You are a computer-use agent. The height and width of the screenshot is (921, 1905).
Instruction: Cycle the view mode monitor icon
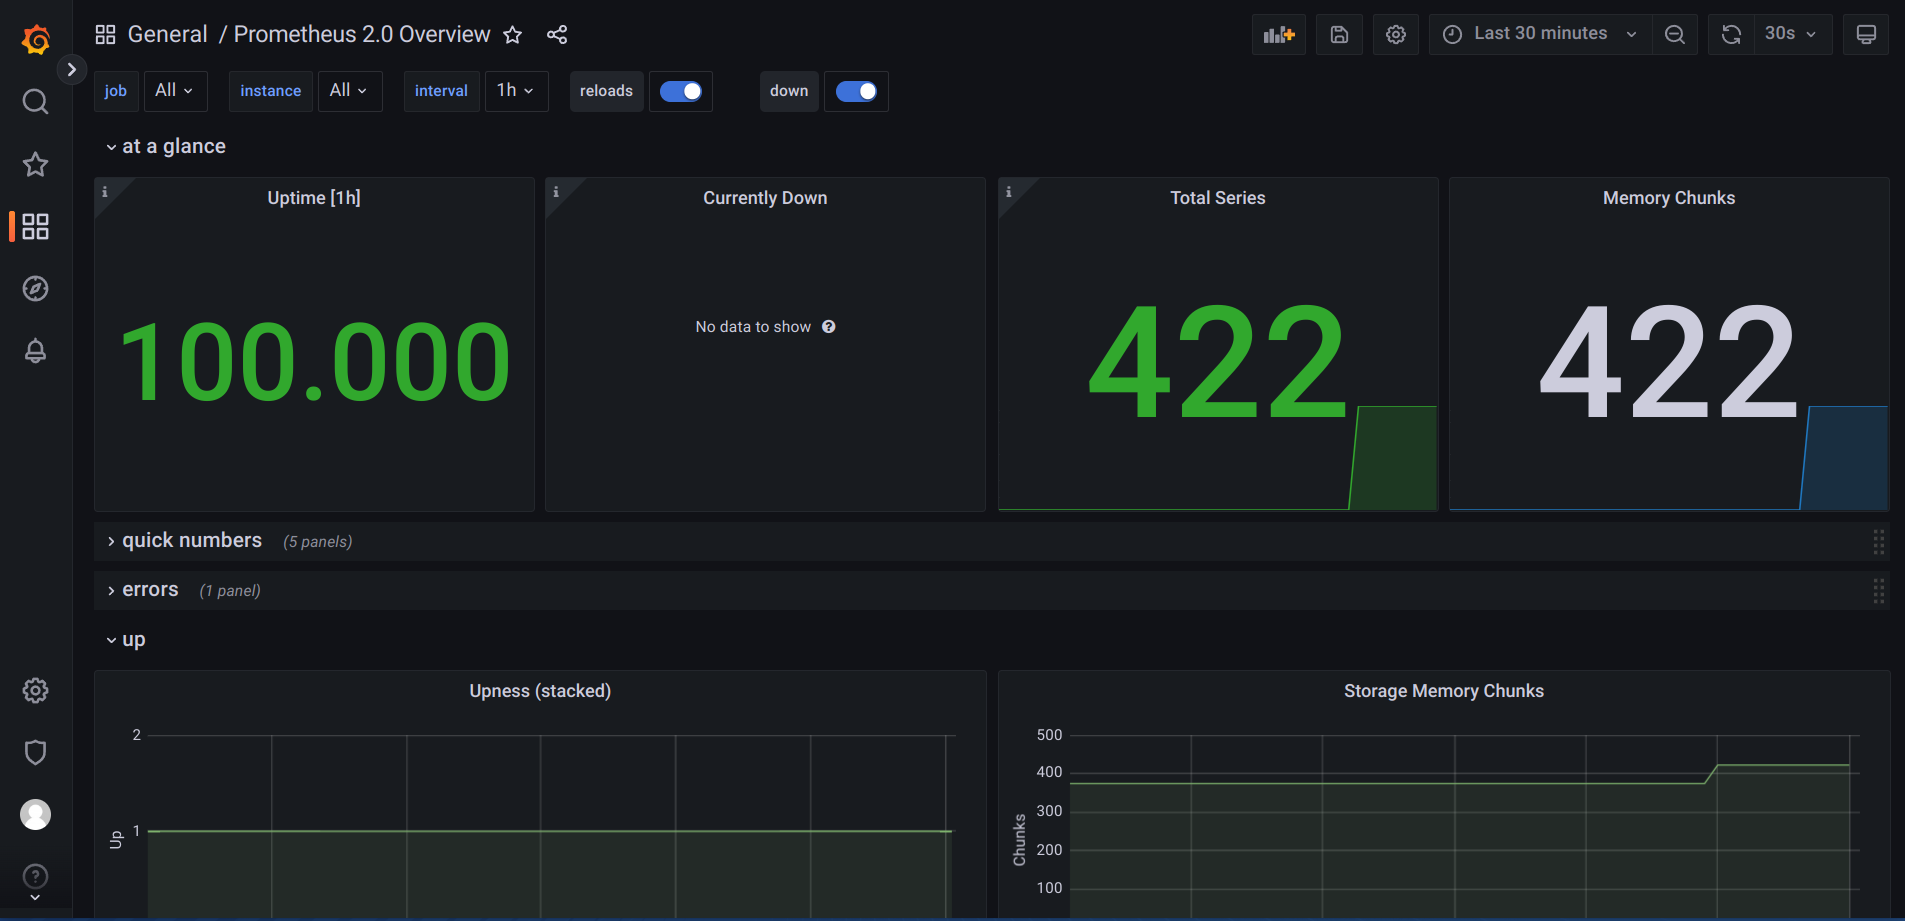pos(1866,35)
